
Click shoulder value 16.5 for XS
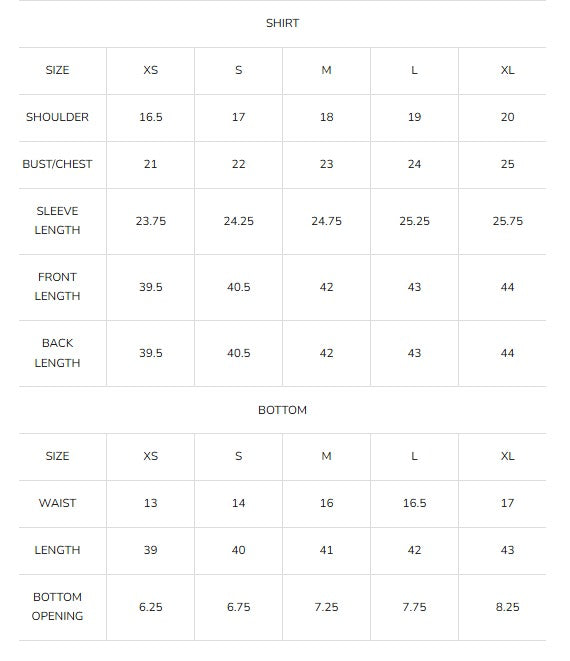151,117
